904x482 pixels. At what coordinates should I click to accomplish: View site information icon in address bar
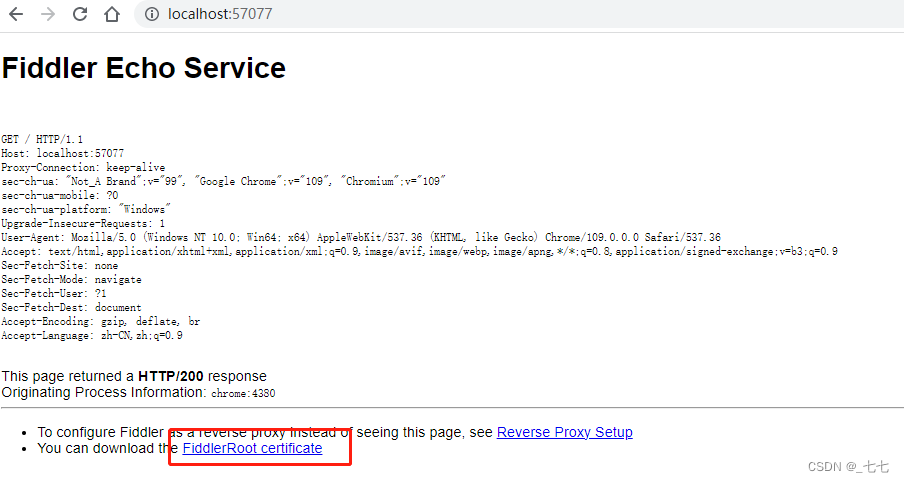point(152,14)
